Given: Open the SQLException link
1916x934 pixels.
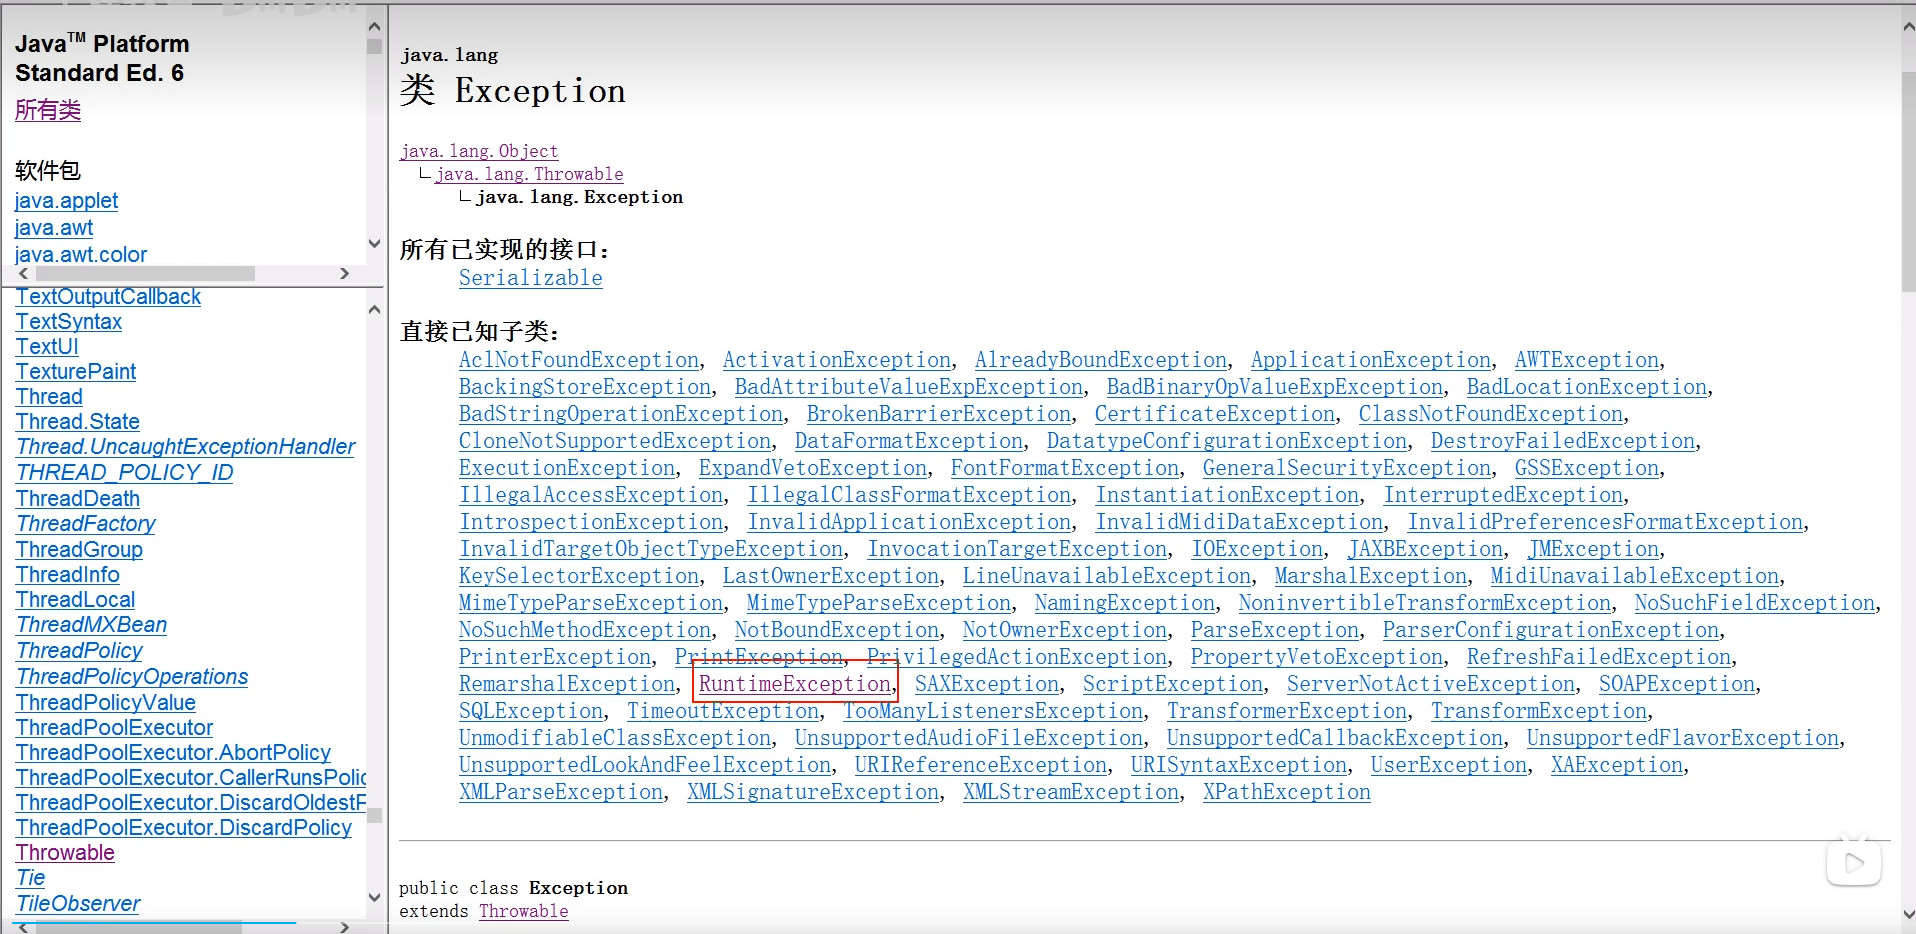Looking at the screenshot, I should (531, 711).
